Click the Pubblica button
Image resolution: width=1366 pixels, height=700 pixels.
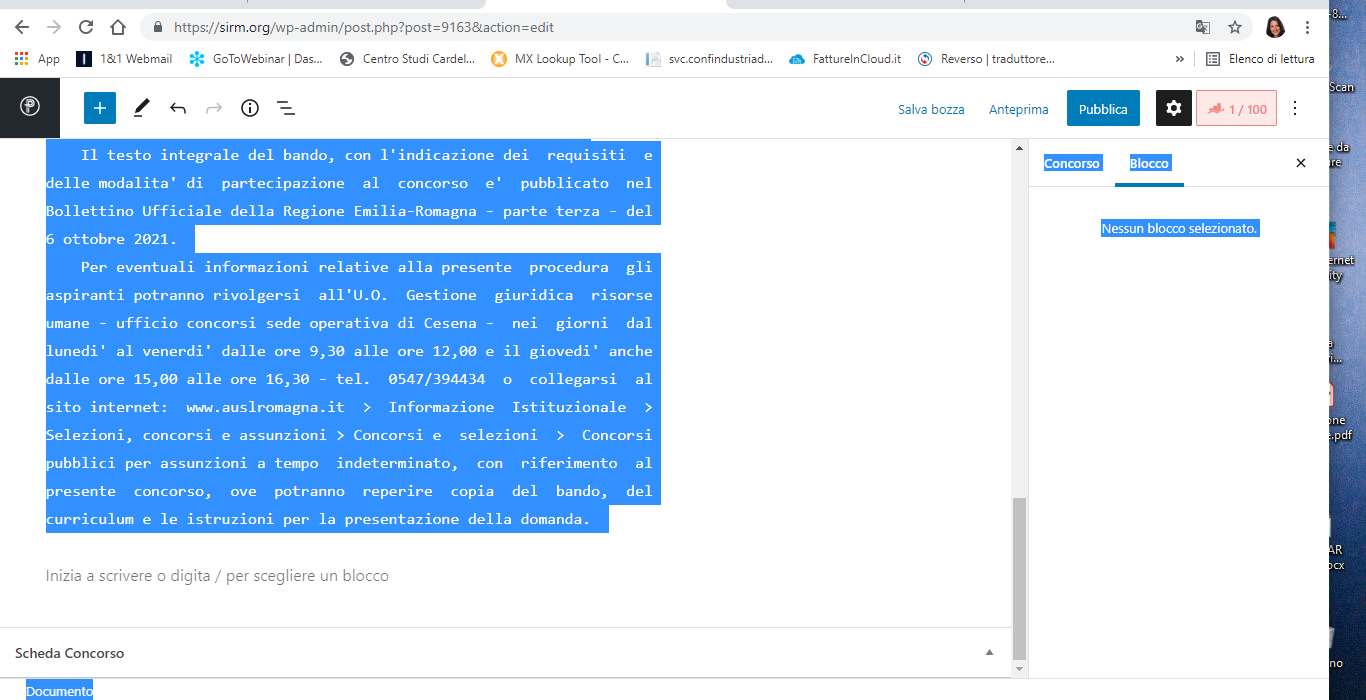coord(1103,109)
